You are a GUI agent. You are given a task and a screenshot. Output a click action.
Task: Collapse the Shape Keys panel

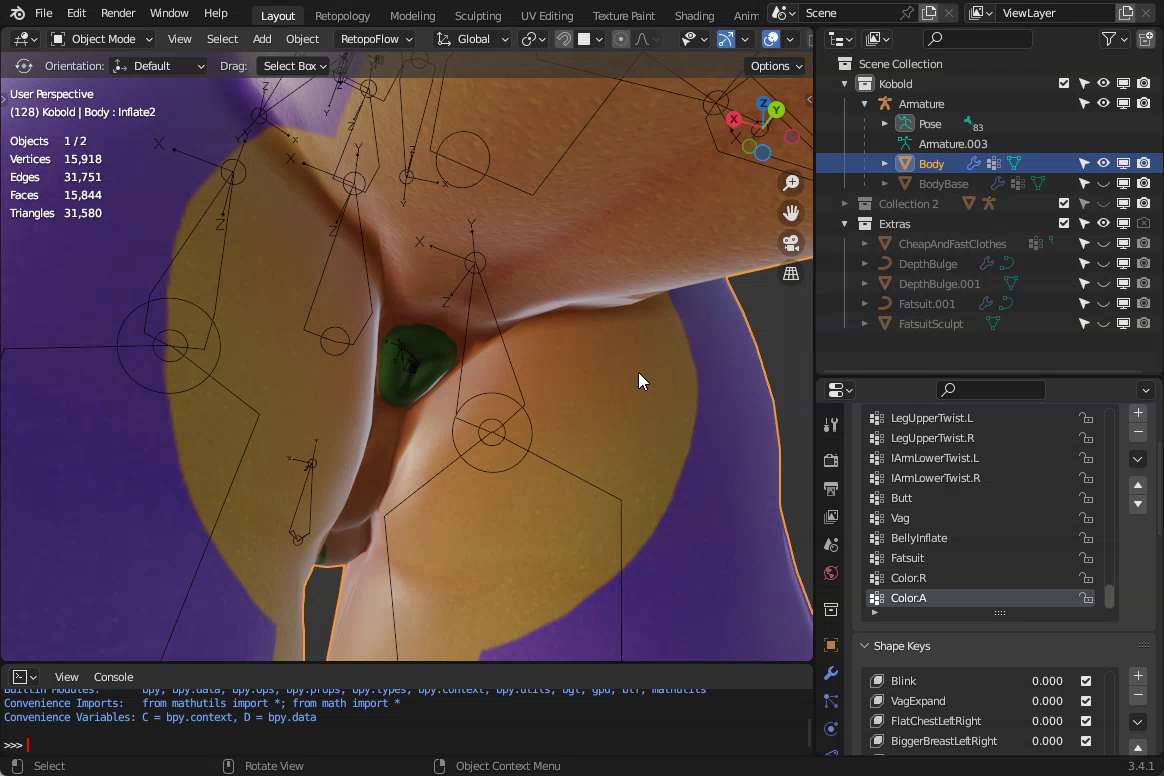coord(865,646)
